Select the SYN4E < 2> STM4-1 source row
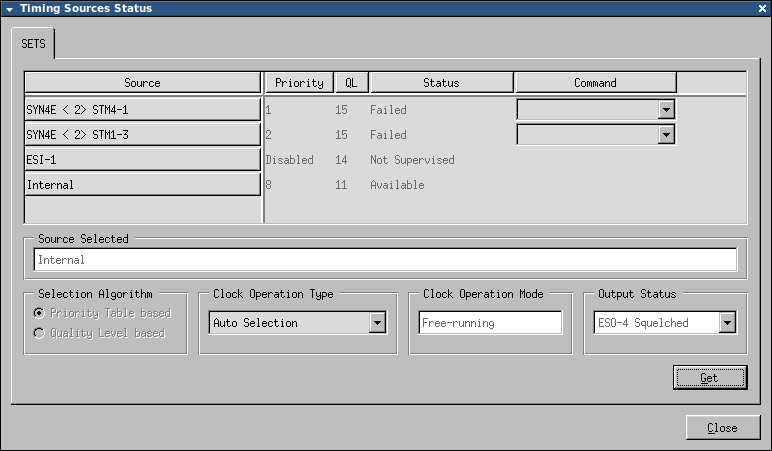The image size is (772, 451). click(x=142, y=110)
